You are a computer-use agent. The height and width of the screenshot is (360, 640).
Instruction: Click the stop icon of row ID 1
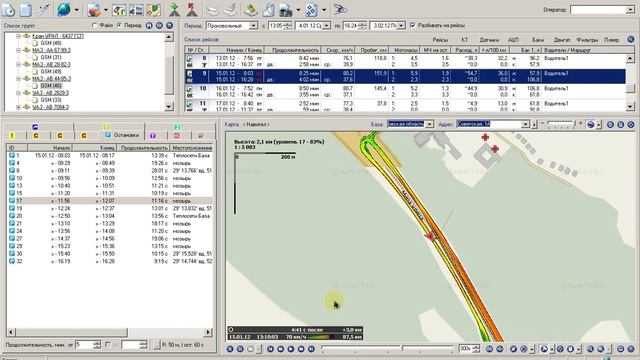(x=12, y=156)
